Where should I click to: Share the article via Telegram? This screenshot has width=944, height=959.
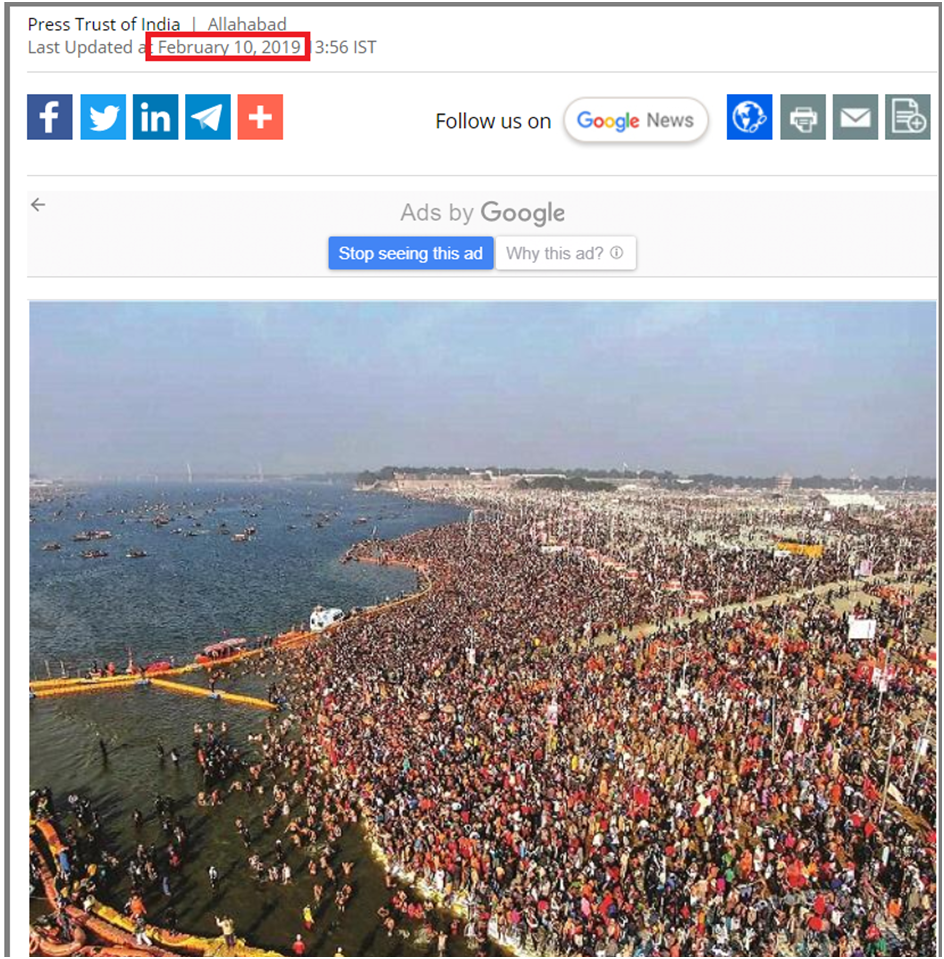[208, 117]
